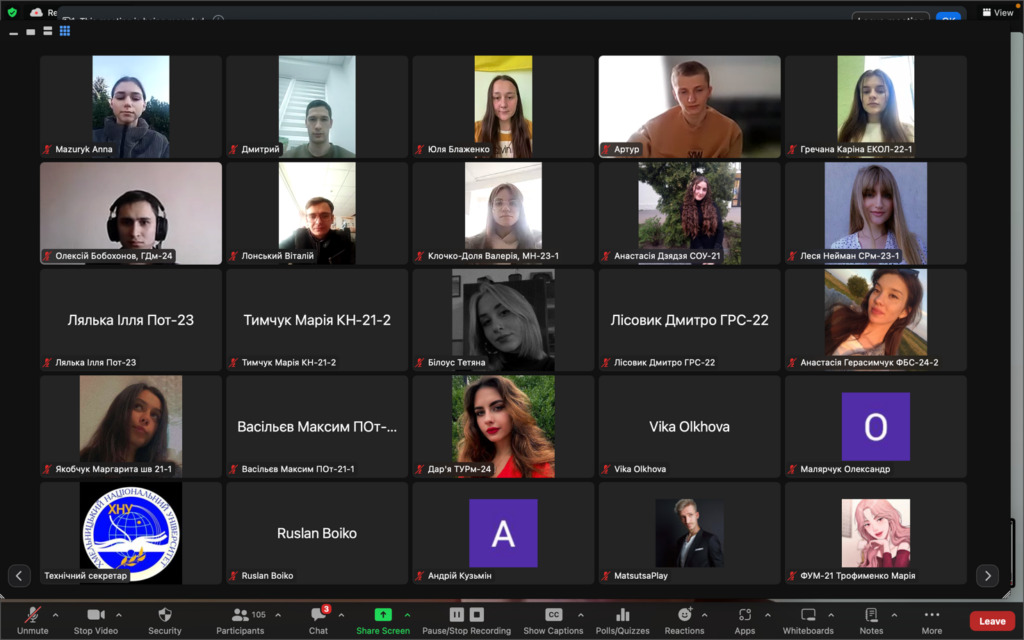This screenshot has height=640, width=1024.
Task: Open the Notes icon
Action: coord(871,614)
